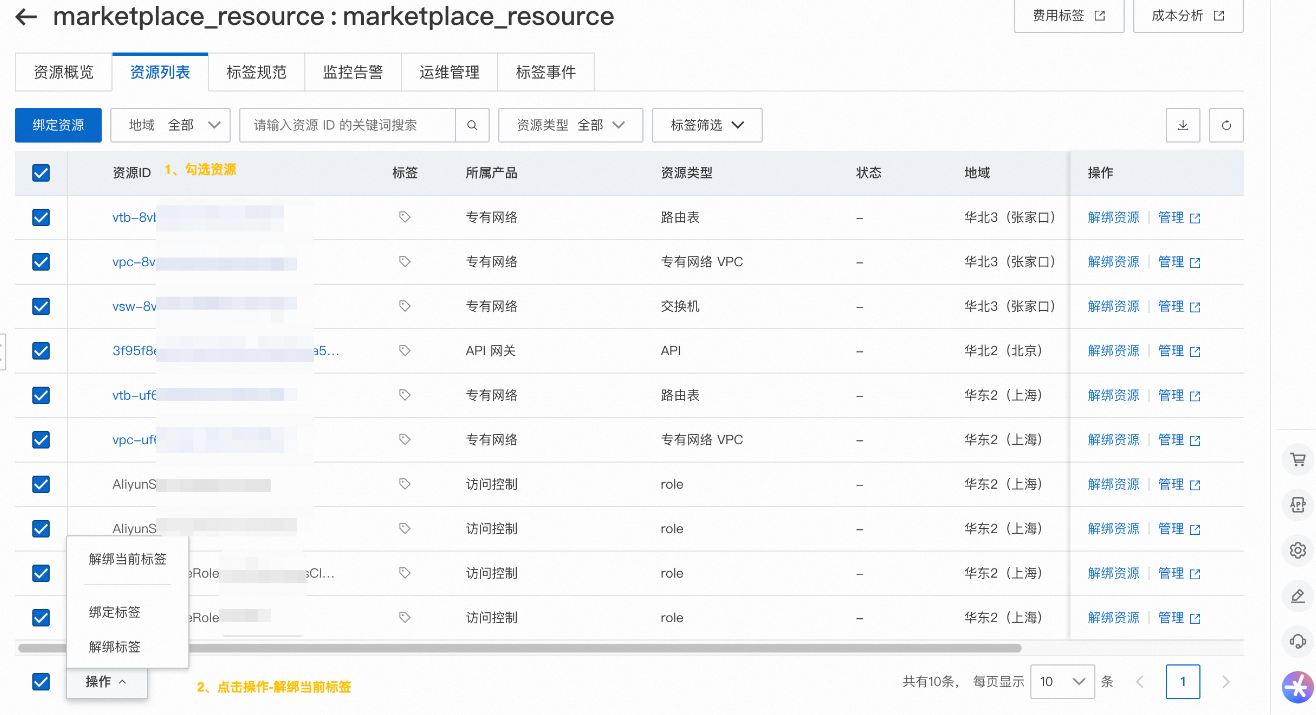Open the 标签筛选 dropdown
1316x715 pixels.
pos(707,125)
